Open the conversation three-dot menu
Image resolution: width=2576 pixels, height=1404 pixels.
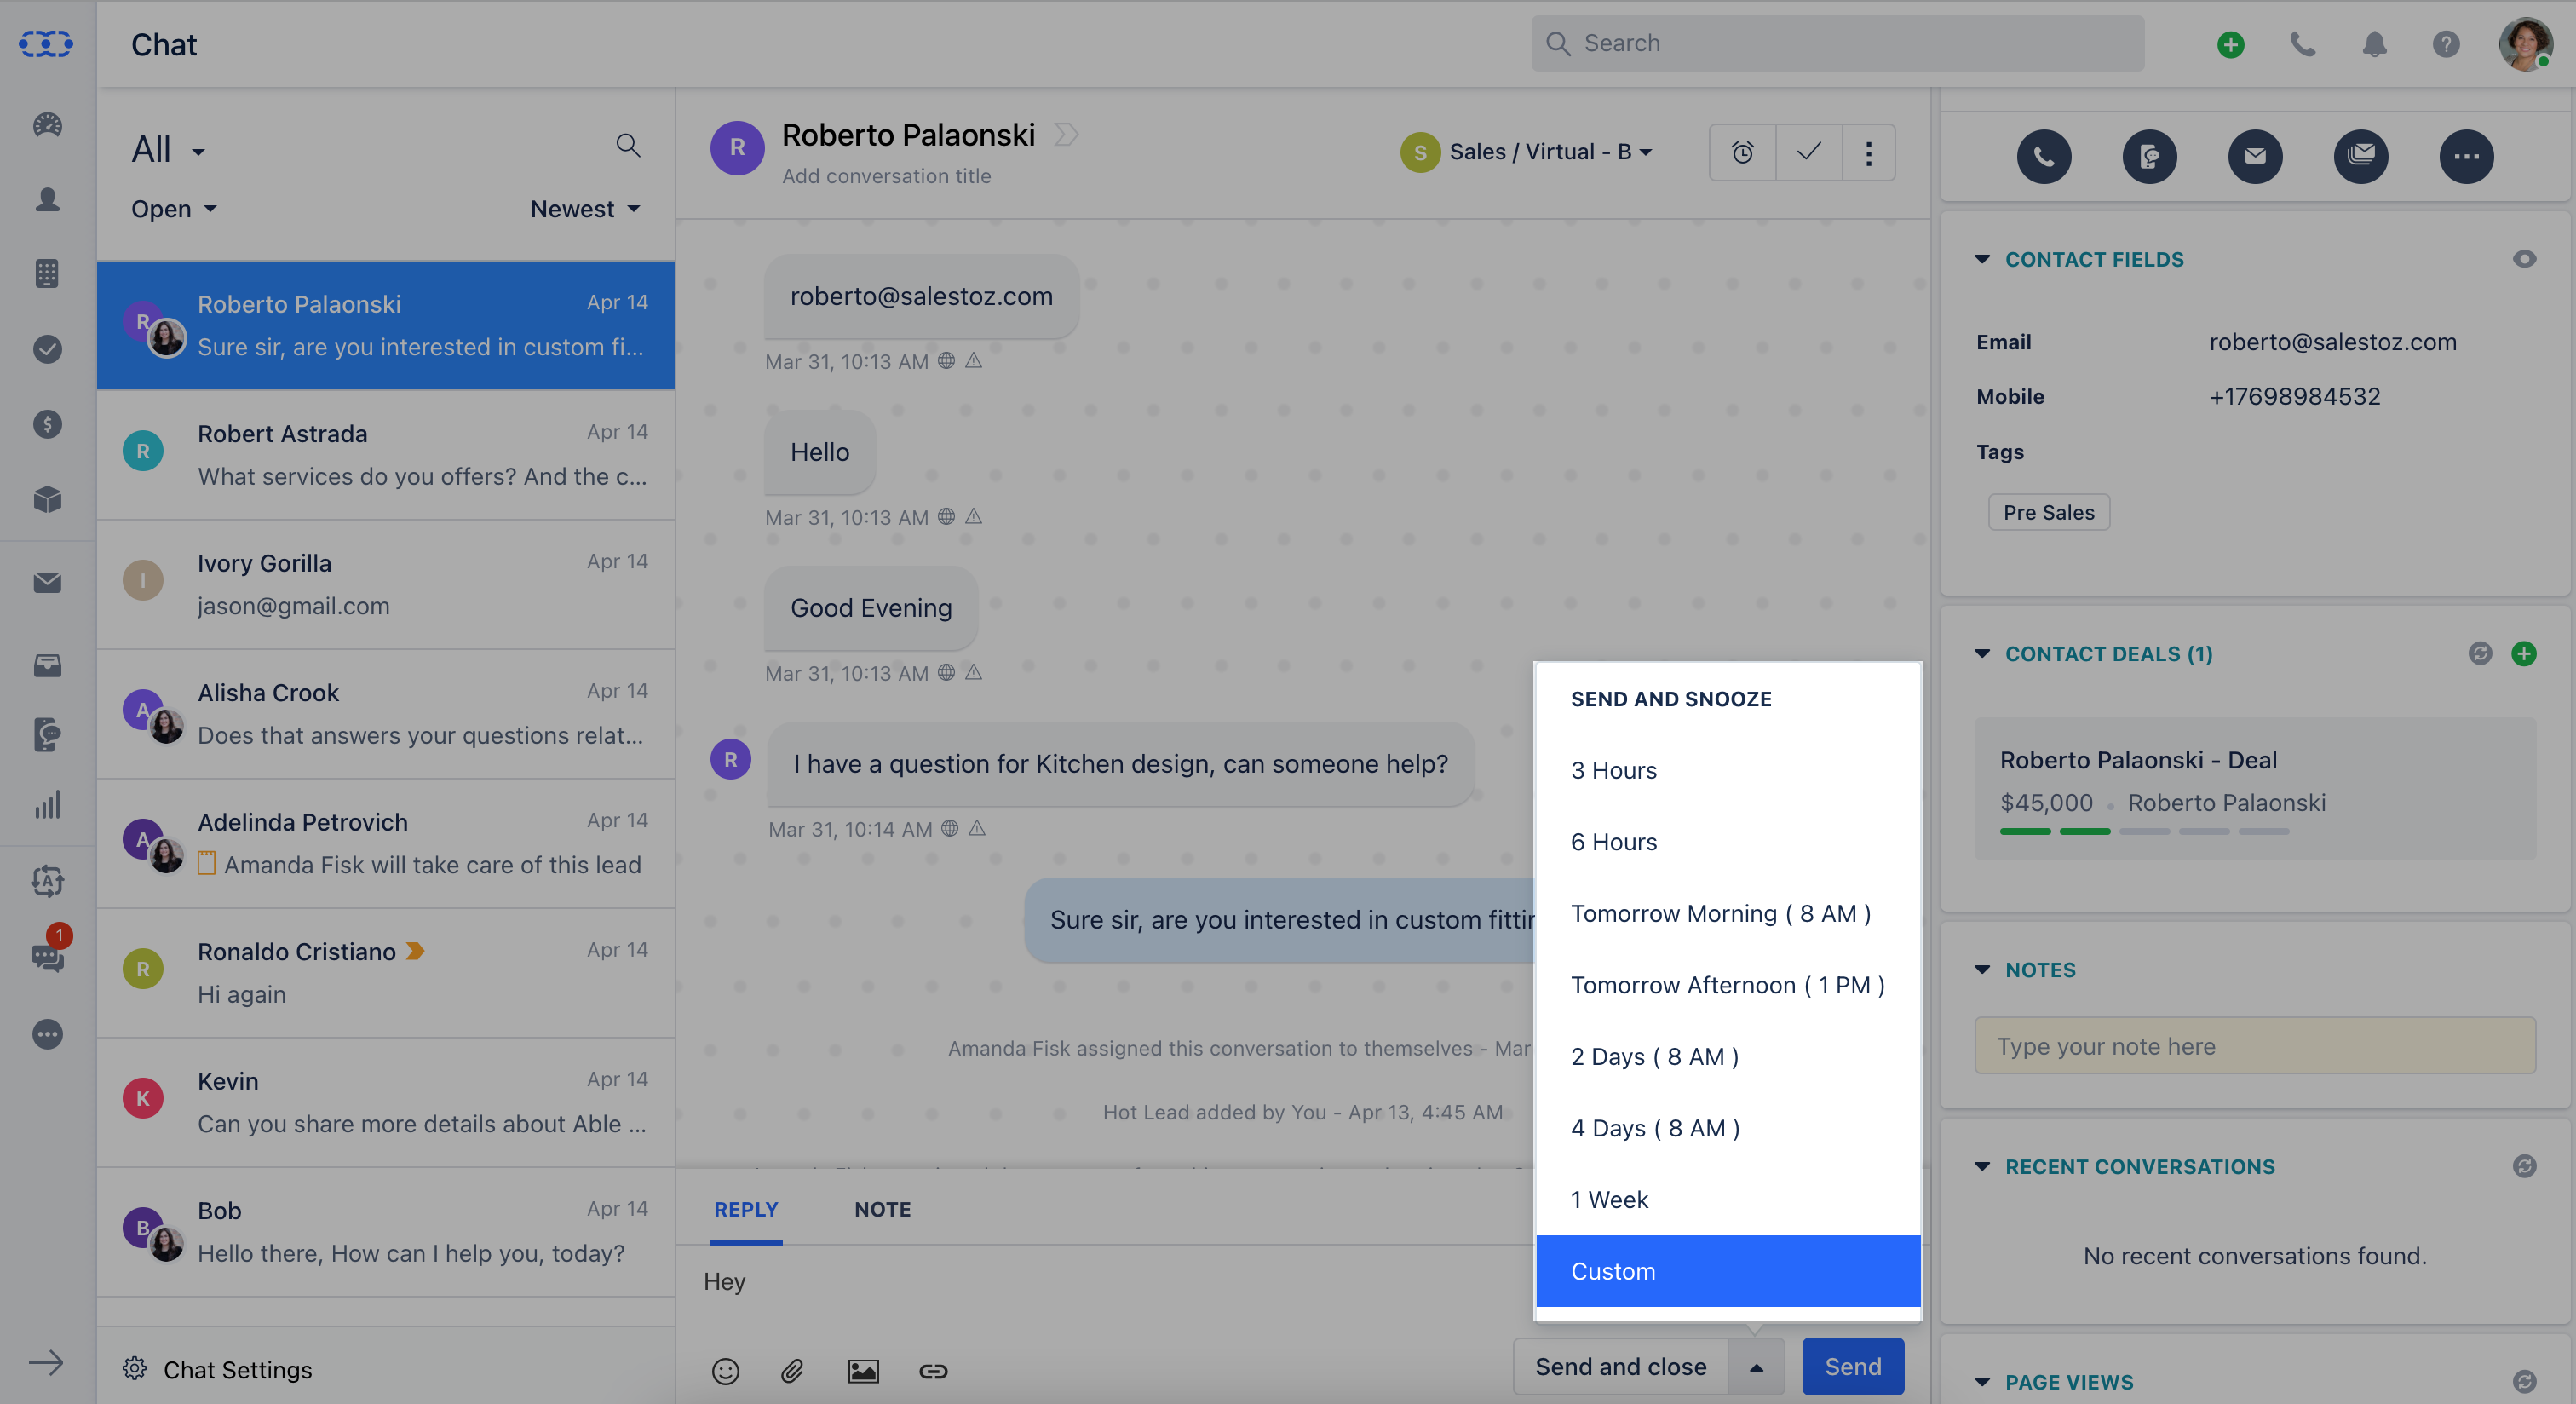[x=1868, y=152]
